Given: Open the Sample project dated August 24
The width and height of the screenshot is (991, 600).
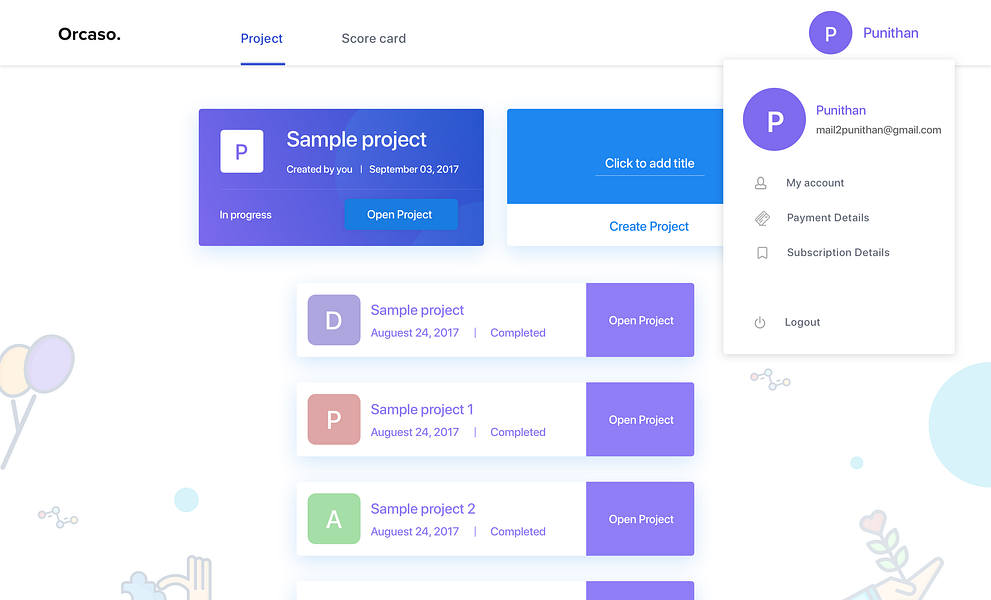Looking at the screenshot, I should [x=640, y=320].
